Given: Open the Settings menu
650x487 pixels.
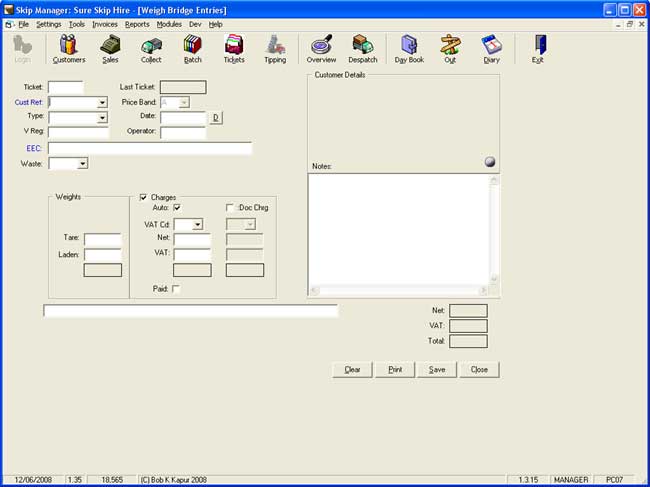Looking at the screenshot, I should click(49, 24).
